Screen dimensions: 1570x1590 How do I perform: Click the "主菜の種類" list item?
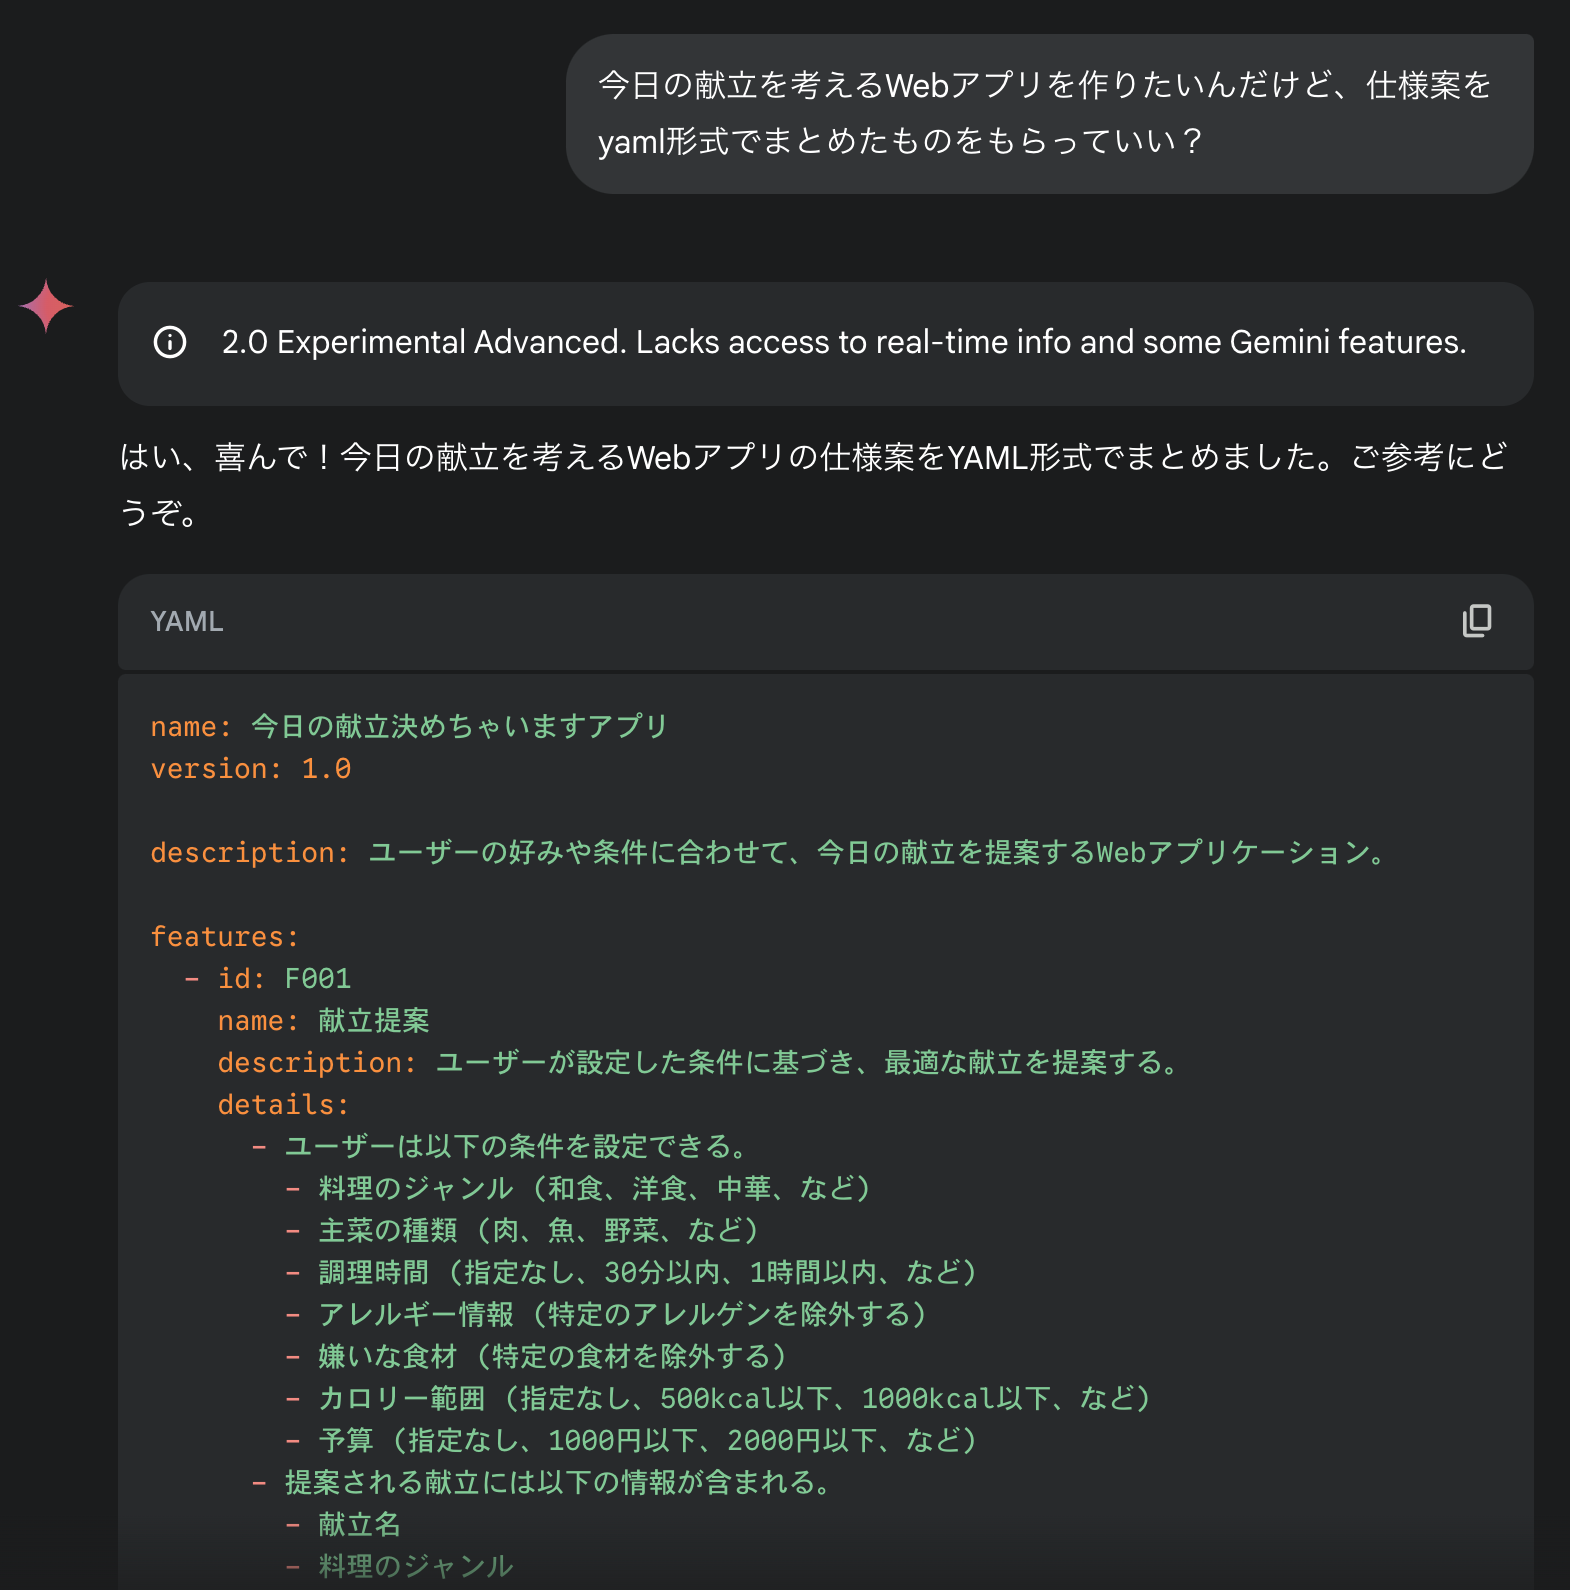tap(539, 1231)
